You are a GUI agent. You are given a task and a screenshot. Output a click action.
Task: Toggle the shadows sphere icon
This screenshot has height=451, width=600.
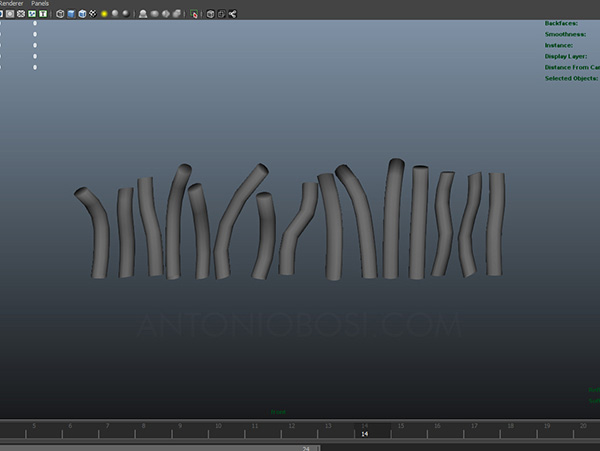(x=115, y=14)
